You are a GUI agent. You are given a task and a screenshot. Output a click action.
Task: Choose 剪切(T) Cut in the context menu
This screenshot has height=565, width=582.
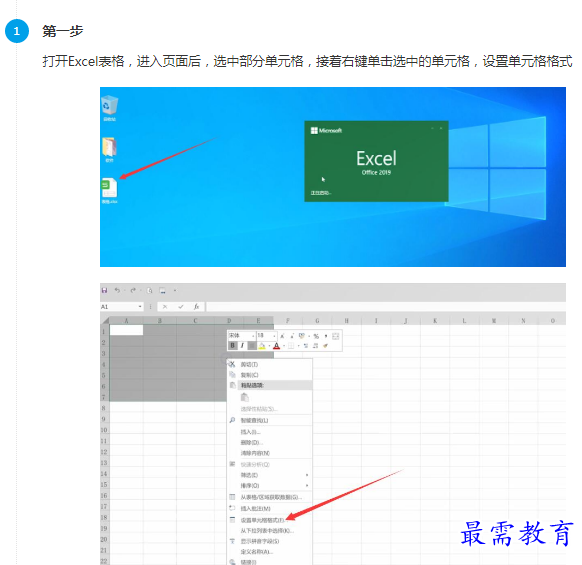pos(270,365)
